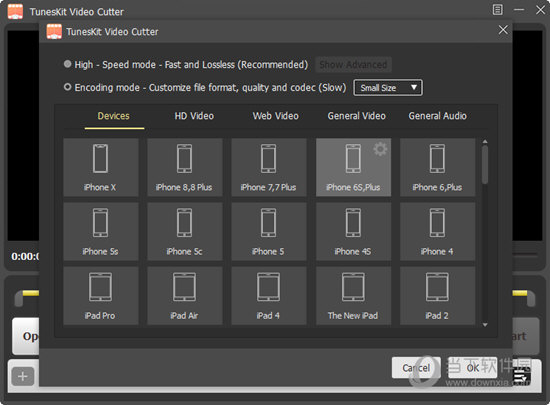Minimize the main TunesKit window

coord(519,10)
